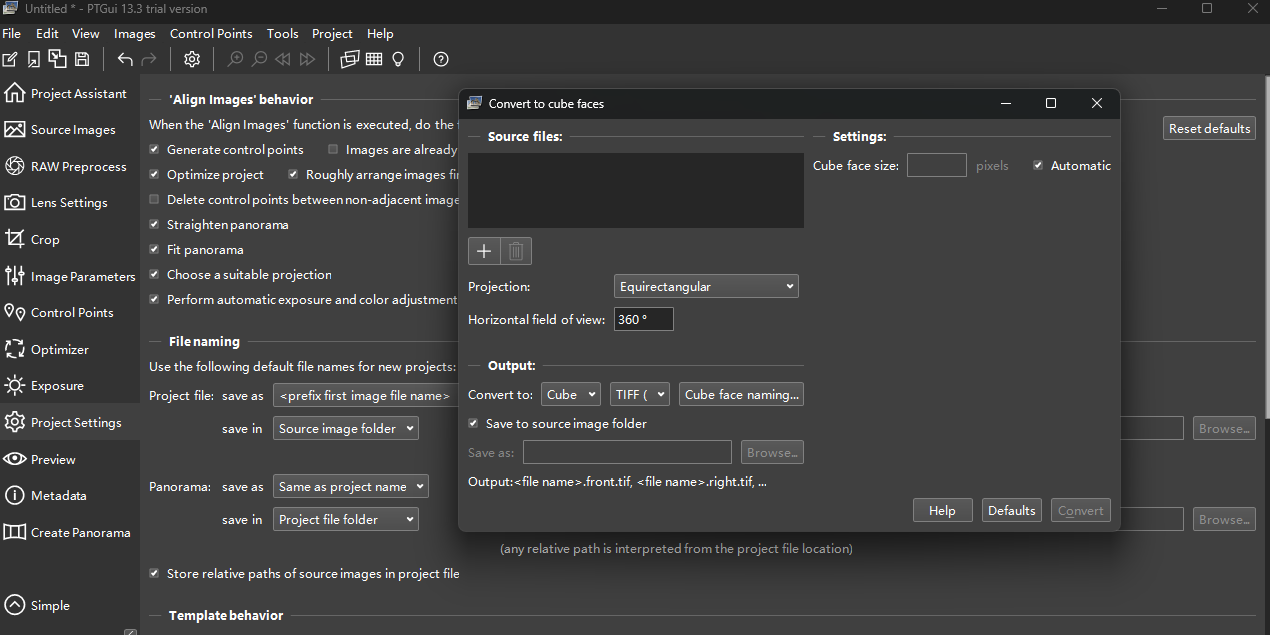The image size is (1270, 635).
Task: Save project with floppy disk icon
Action: click(82, 59)
